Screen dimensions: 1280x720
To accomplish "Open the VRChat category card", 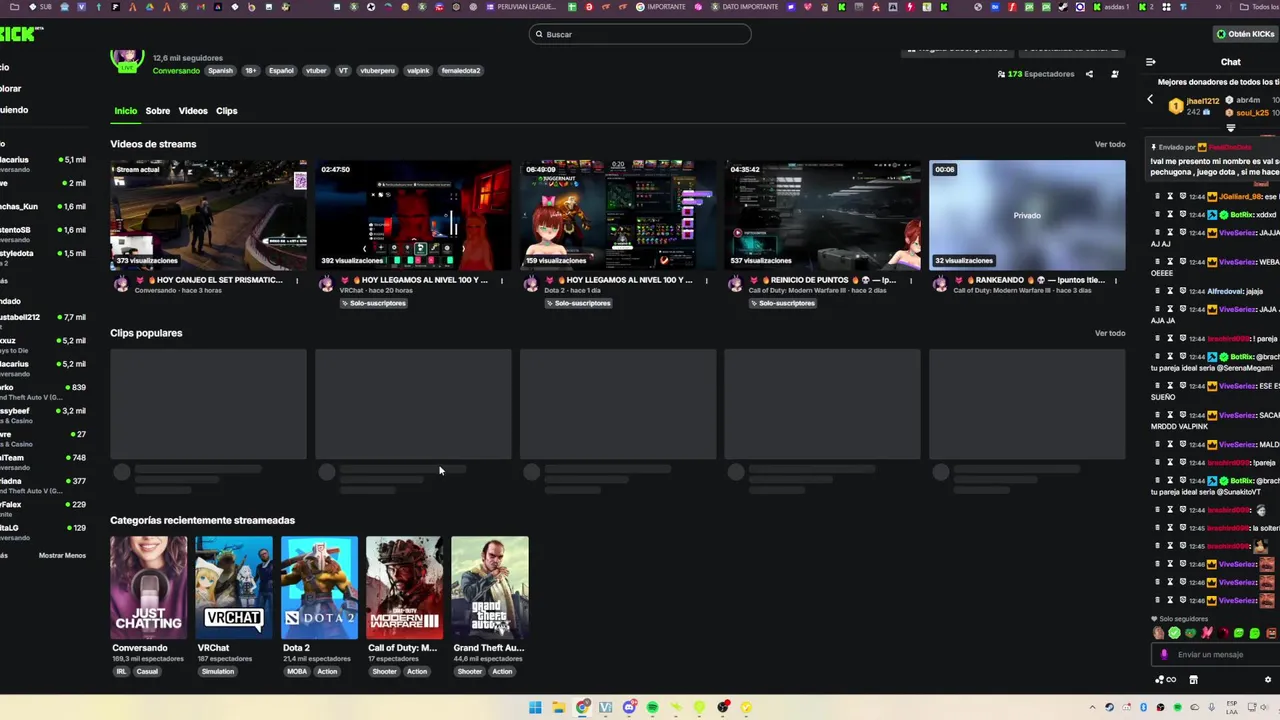I will pyautogui.click(x=234, y=588).
